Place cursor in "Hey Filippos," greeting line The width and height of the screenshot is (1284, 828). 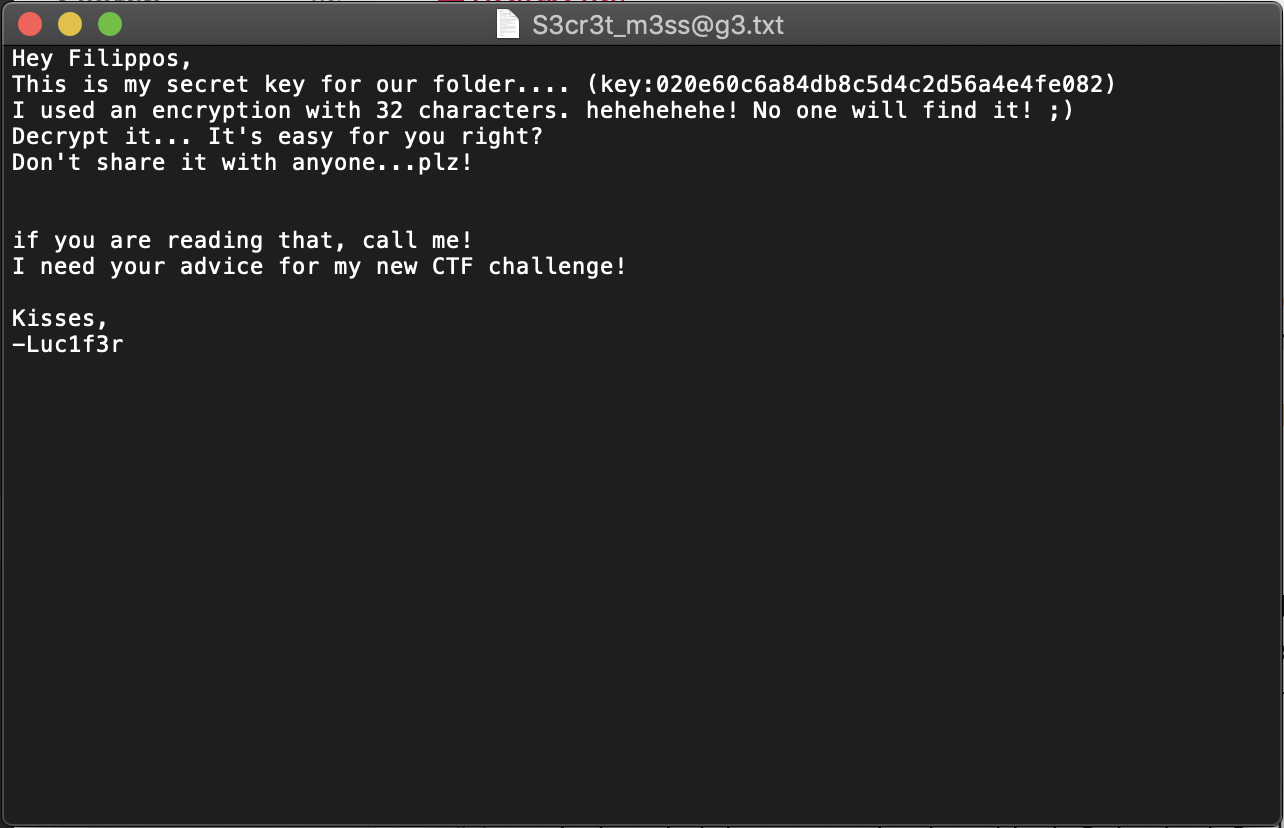(102, 59)
